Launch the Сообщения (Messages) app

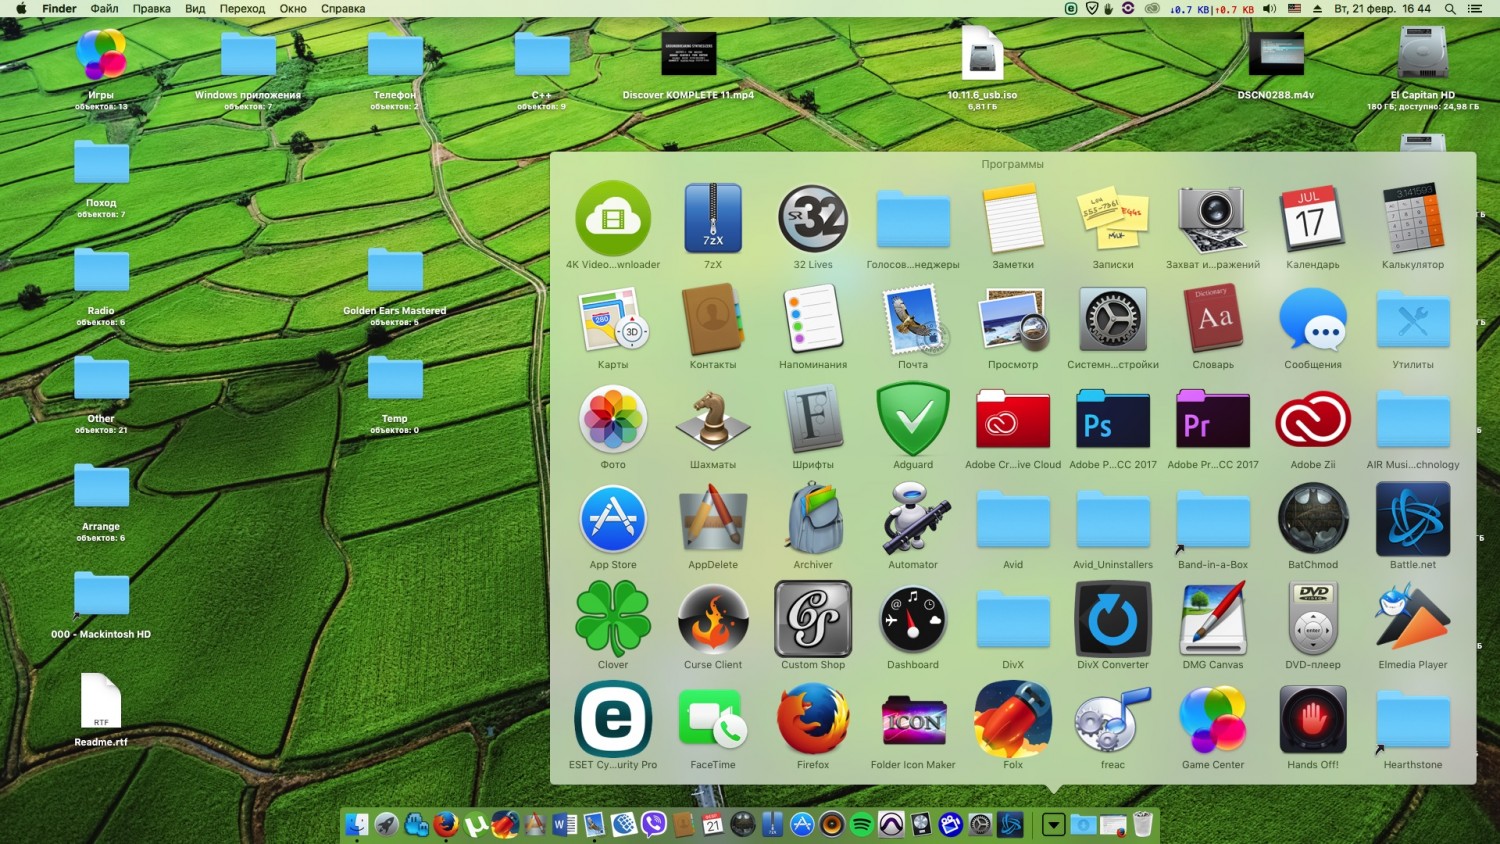[x=1313, y=320]
